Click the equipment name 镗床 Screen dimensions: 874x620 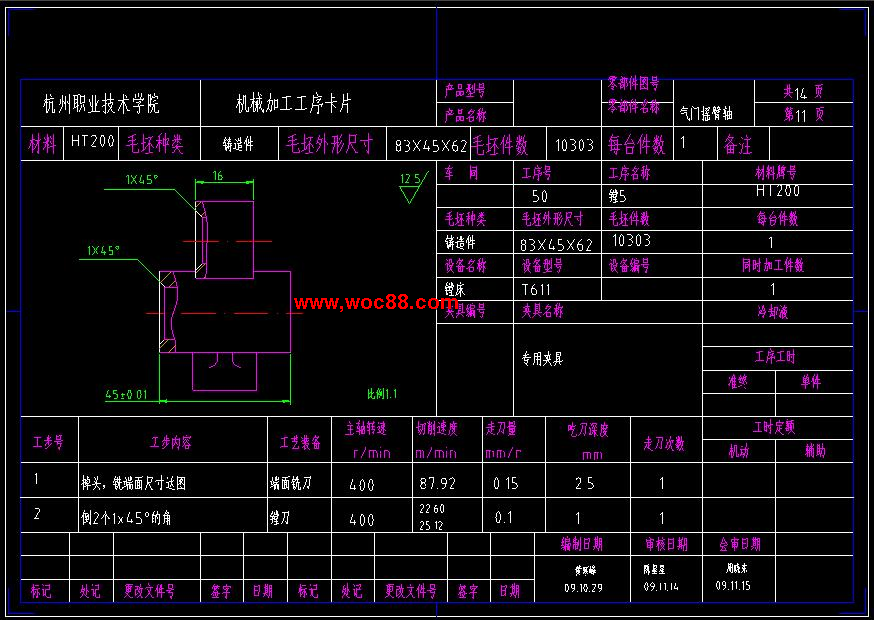[x=455, y=290]
